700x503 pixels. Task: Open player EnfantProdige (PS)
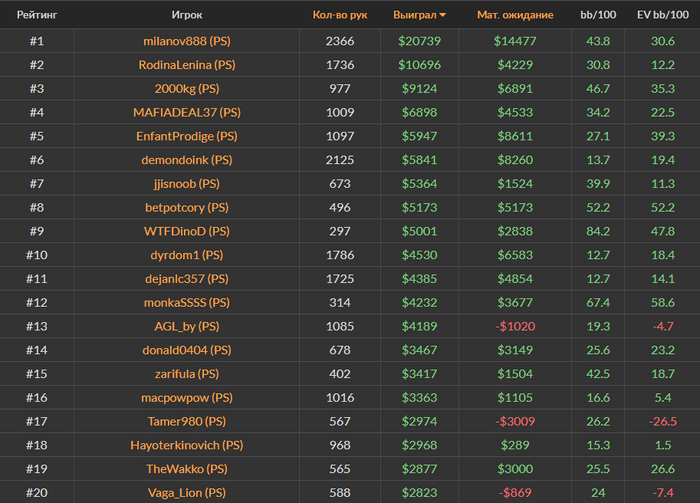[x=187, y=136]
